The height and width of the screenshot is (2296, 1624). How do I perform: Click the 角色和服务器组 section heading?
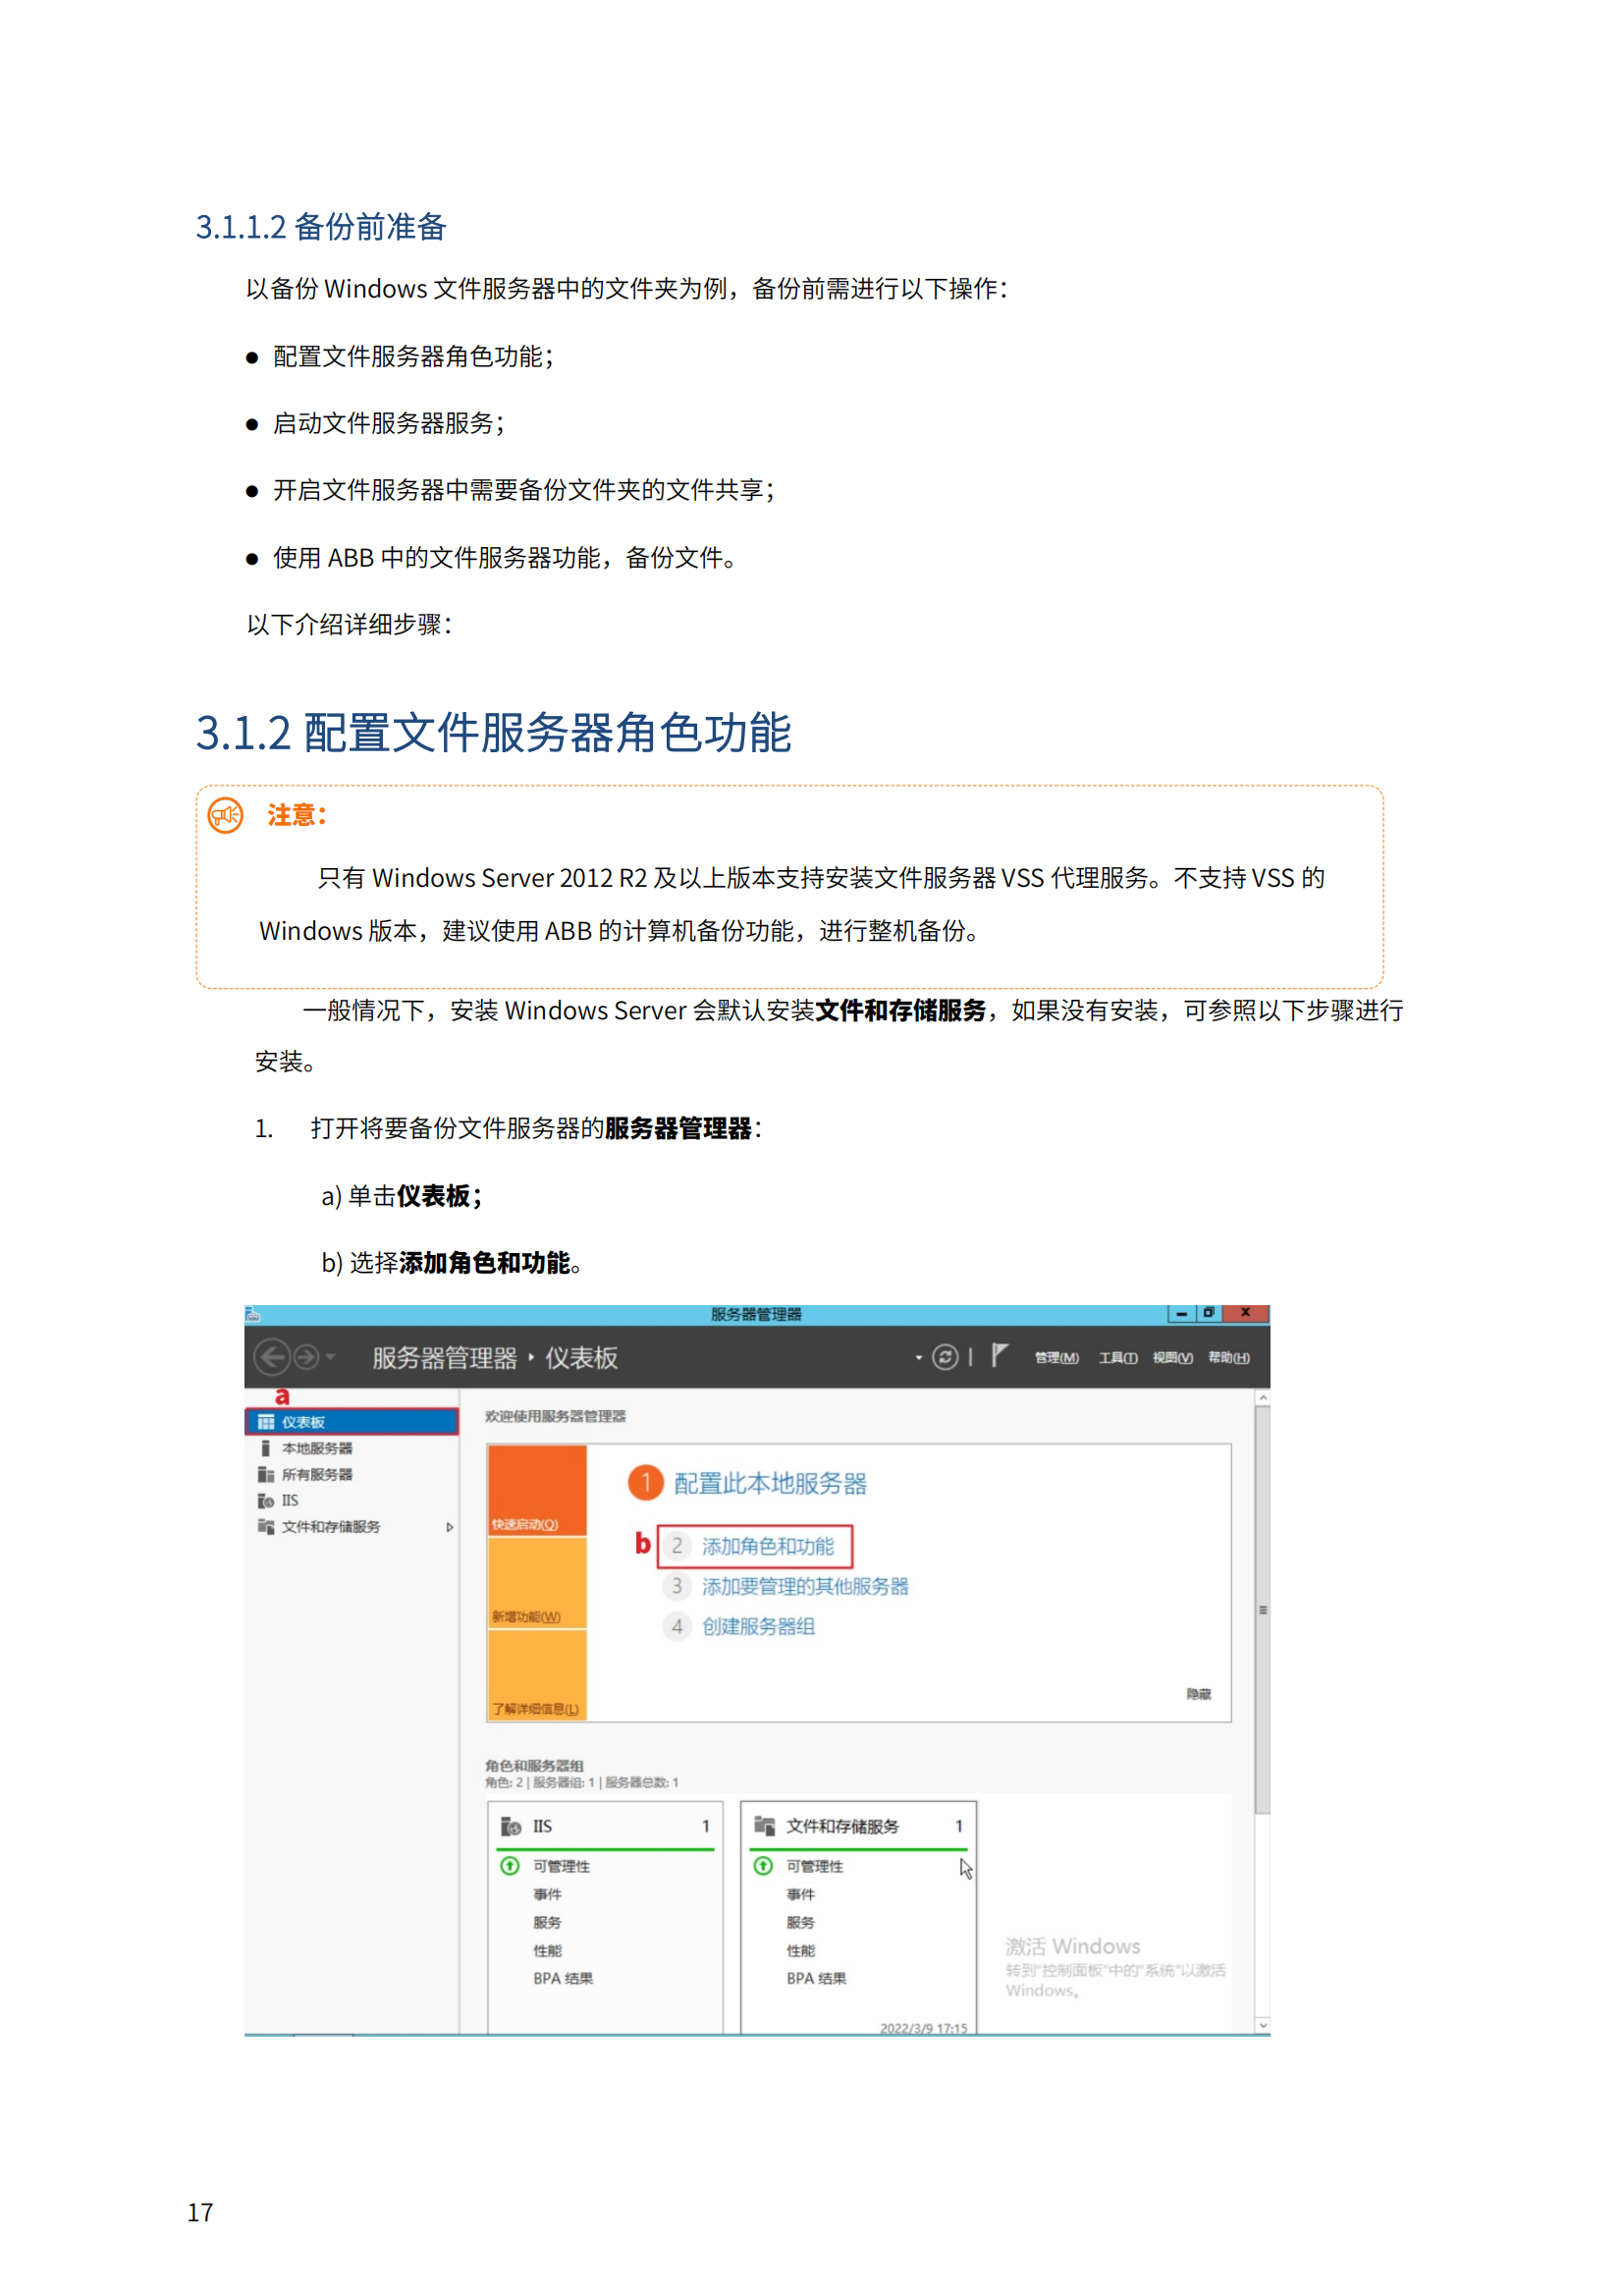tap(534, 1765)
